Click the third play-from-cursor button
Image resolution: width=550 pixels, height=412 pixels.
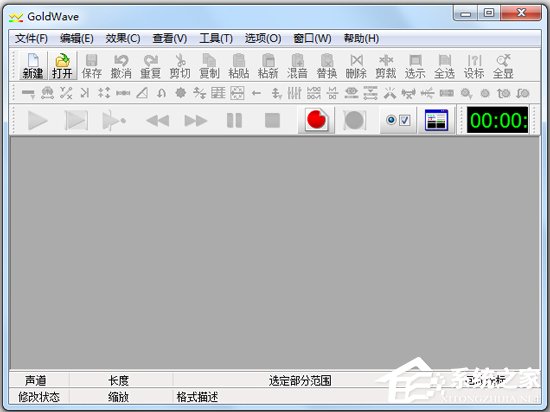pyautogui.click(x=114, y=120)
